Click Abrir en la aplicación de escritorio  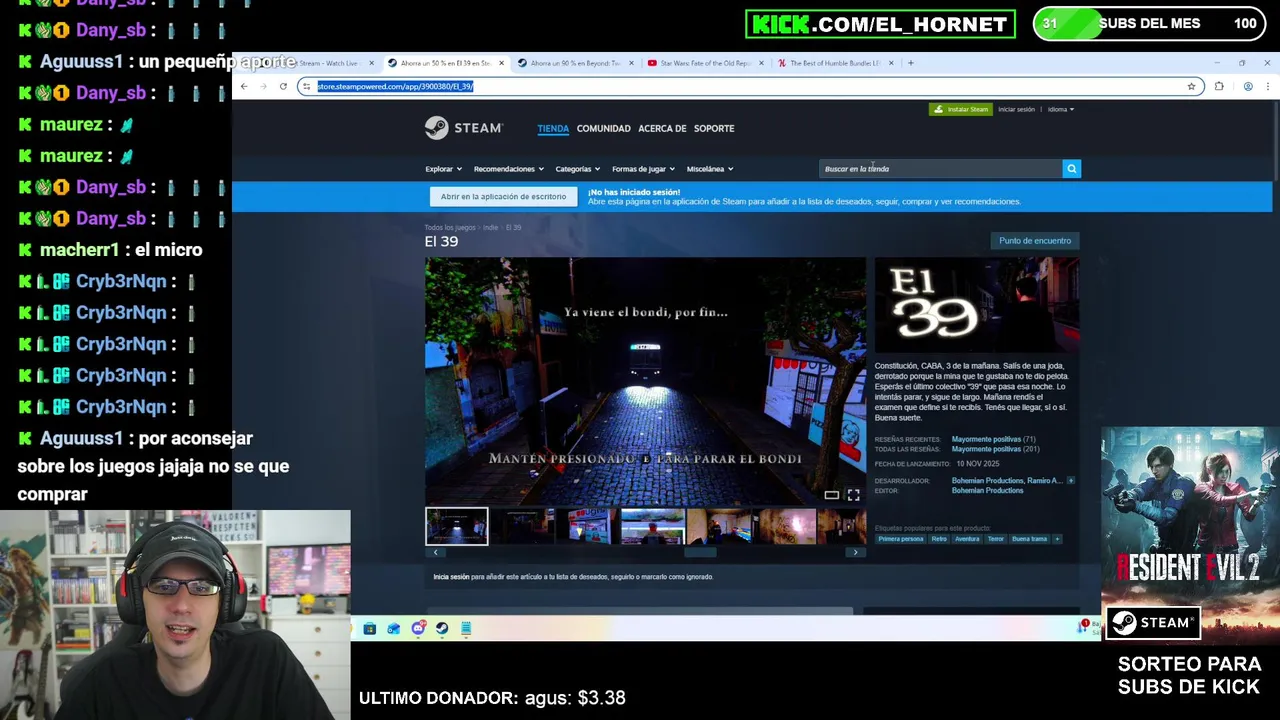click(503, 197)
